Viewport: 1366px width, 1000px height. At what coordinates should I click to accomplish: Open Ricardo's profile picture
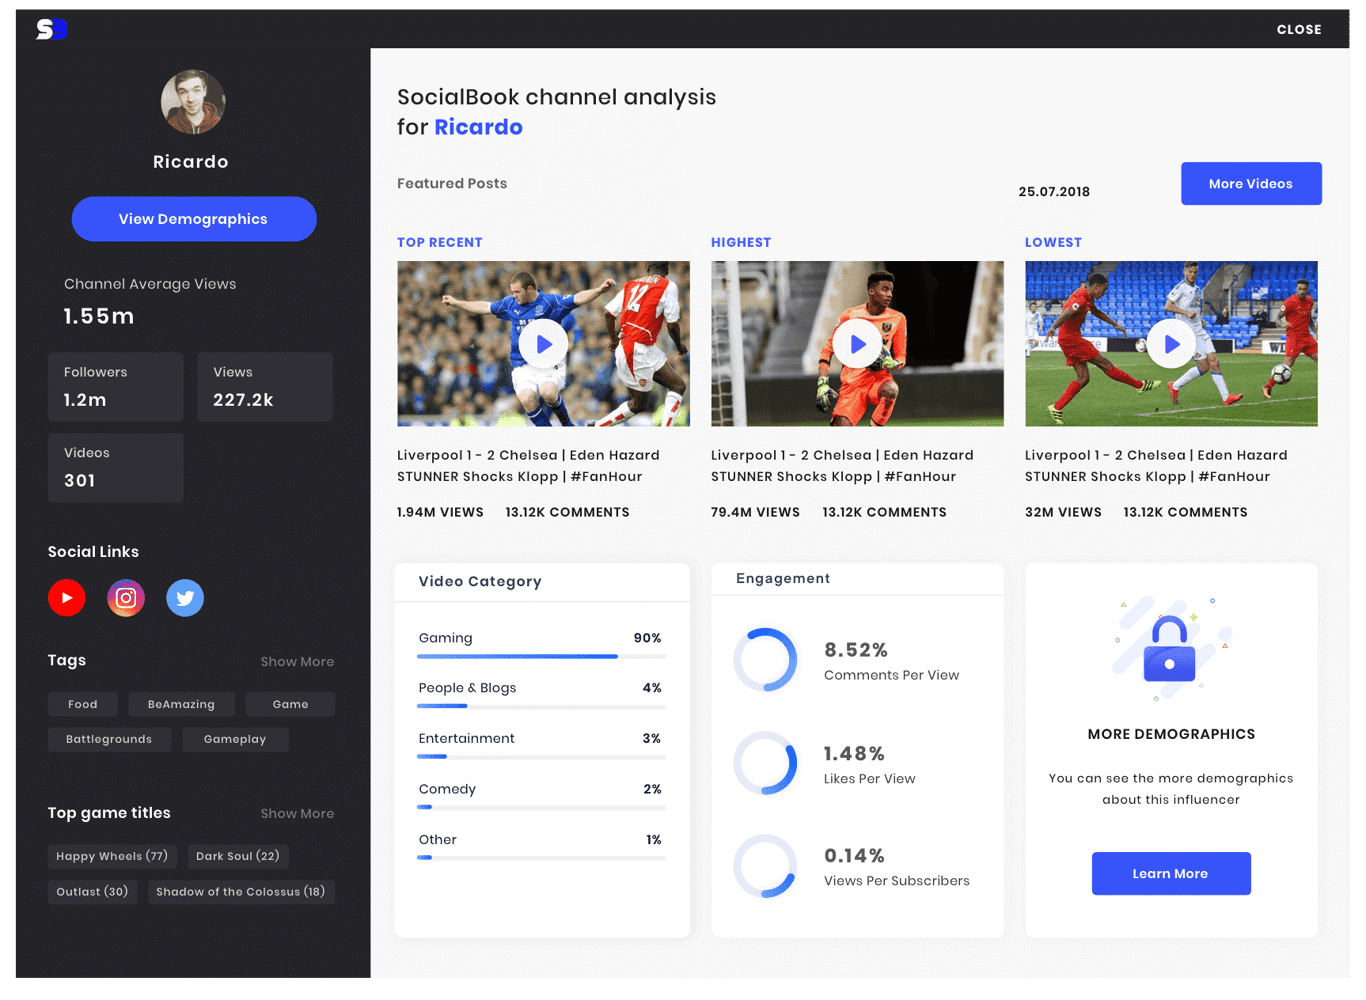[193, 101]
